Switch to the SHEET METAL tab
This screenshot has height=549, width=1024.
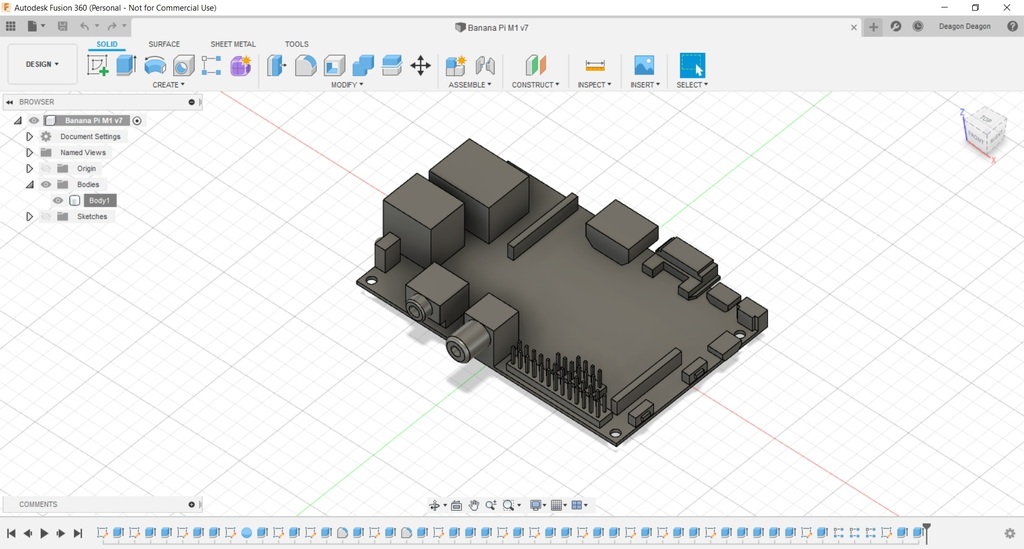point(233,44)
